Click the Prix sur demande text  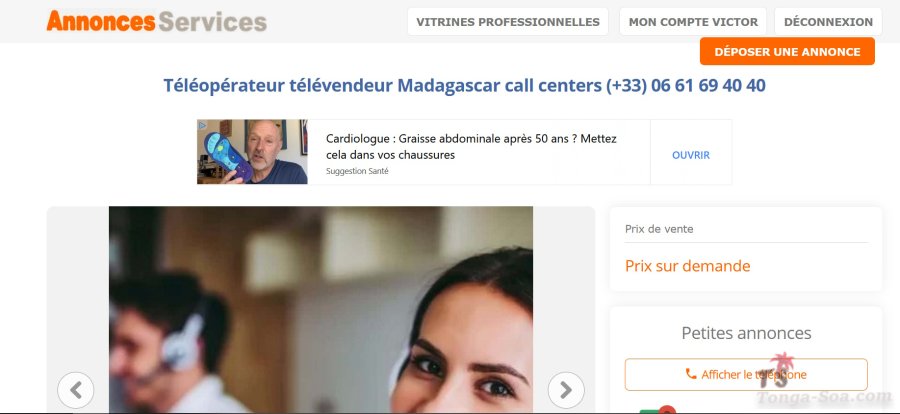coord(688,266)
